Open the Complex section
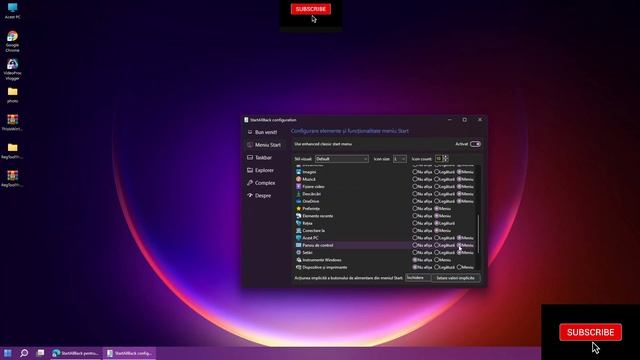Viewport: 640px width, 360px height. coord(261,183)
